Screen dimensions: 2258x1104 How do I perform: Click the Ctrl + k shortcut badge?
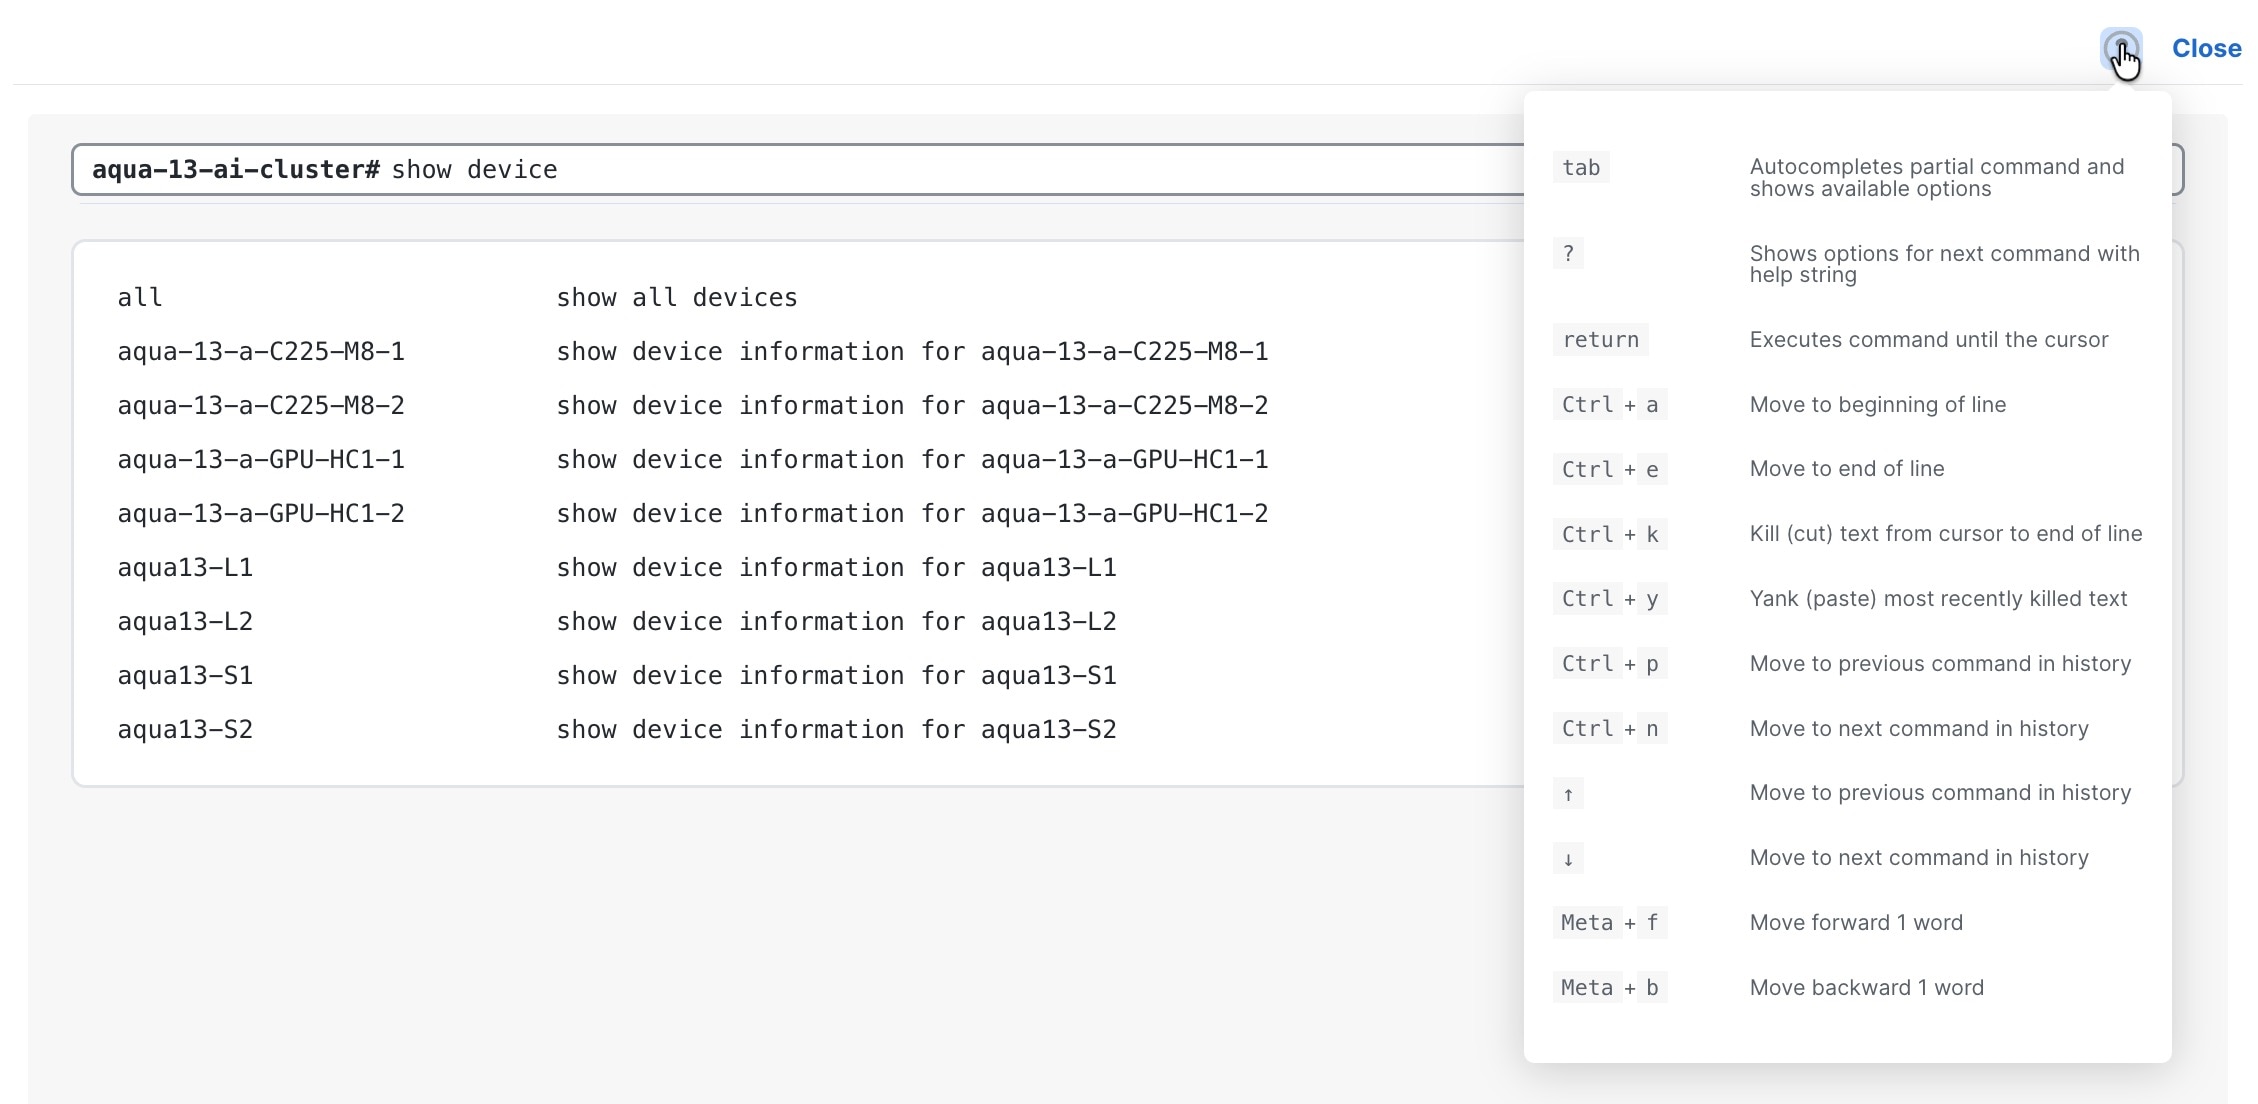tap(1609, 535)
